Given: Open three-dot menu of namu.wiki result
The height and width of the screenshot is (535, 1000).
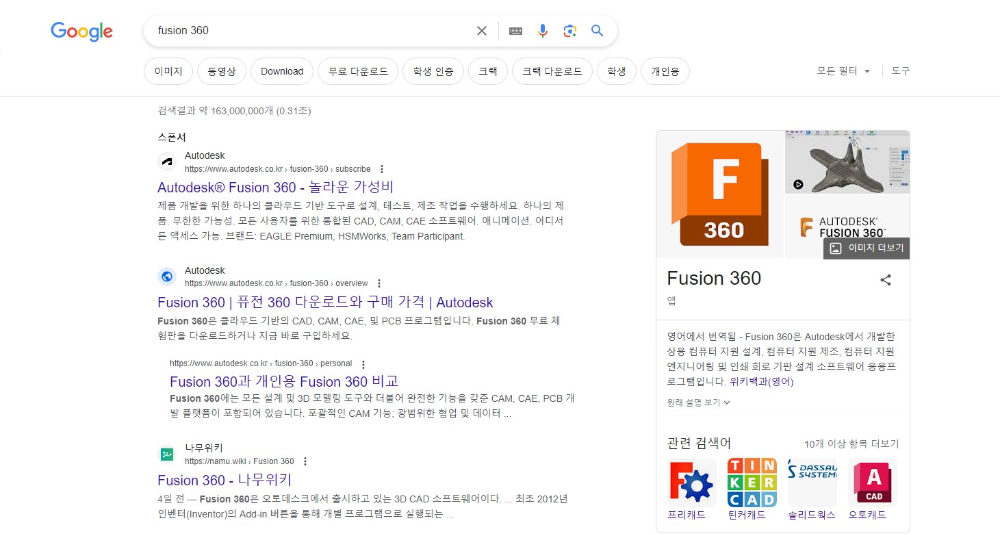Looking at the screenshot, I should pyautogui.click(x=305, y=461).
